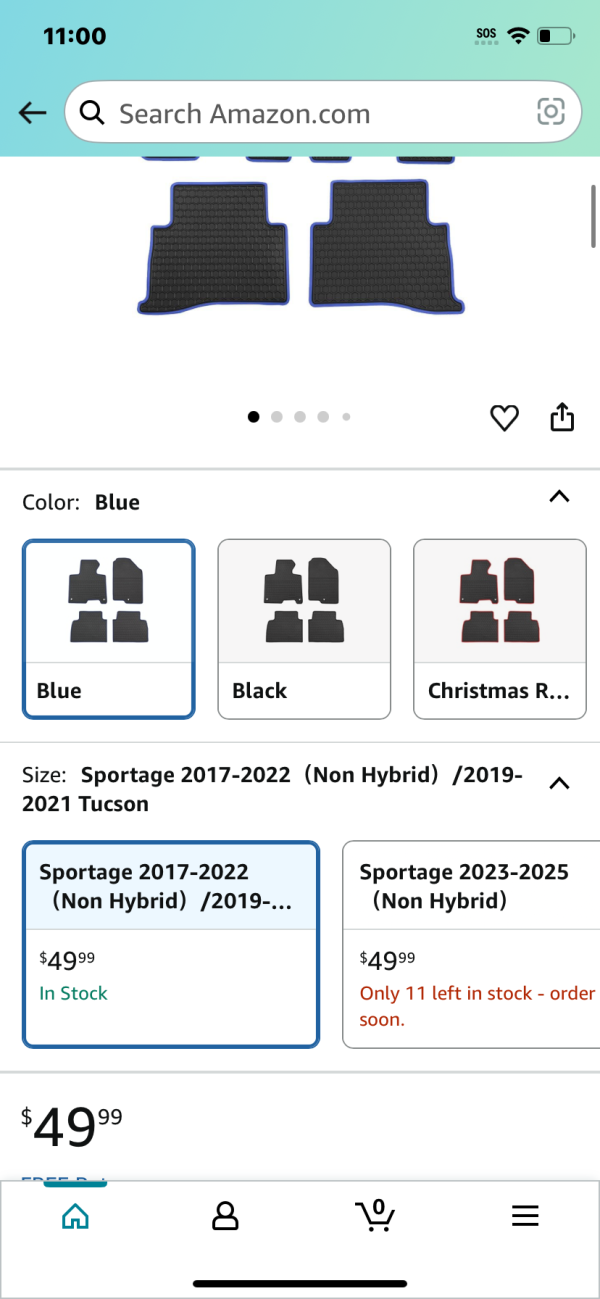600x1299 pixels.
Task: Tap the back arrow
Action: pyautogui.click(x=33, y=113)
